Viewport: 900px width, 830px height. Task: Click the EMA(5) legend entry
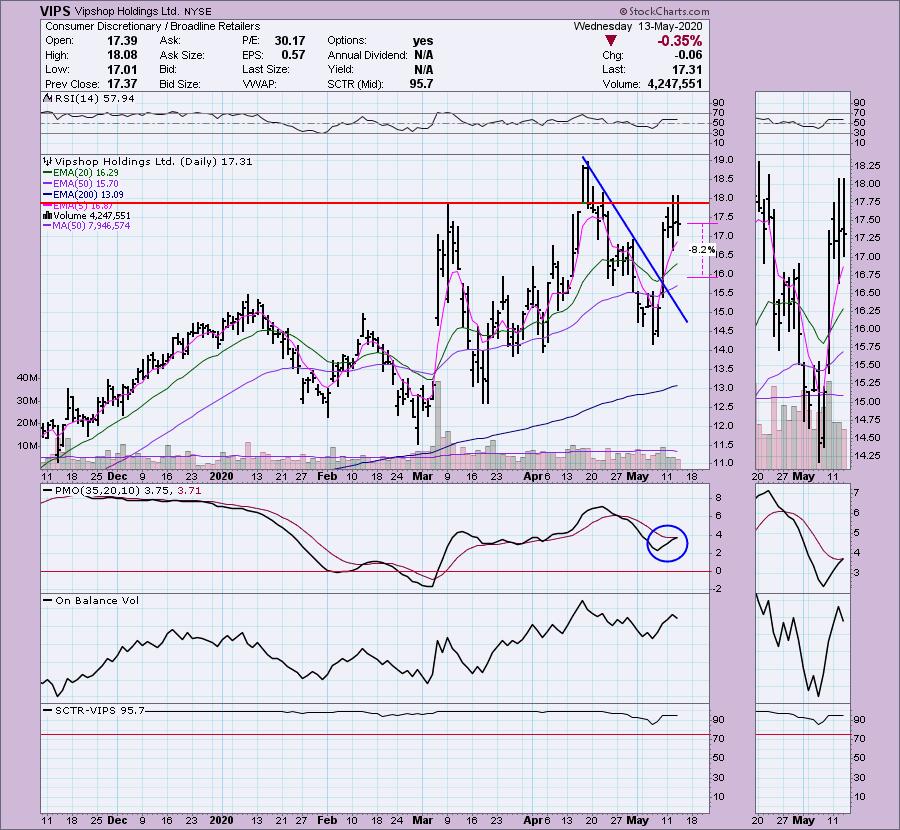pyautogui.click(x=83, y=205)
